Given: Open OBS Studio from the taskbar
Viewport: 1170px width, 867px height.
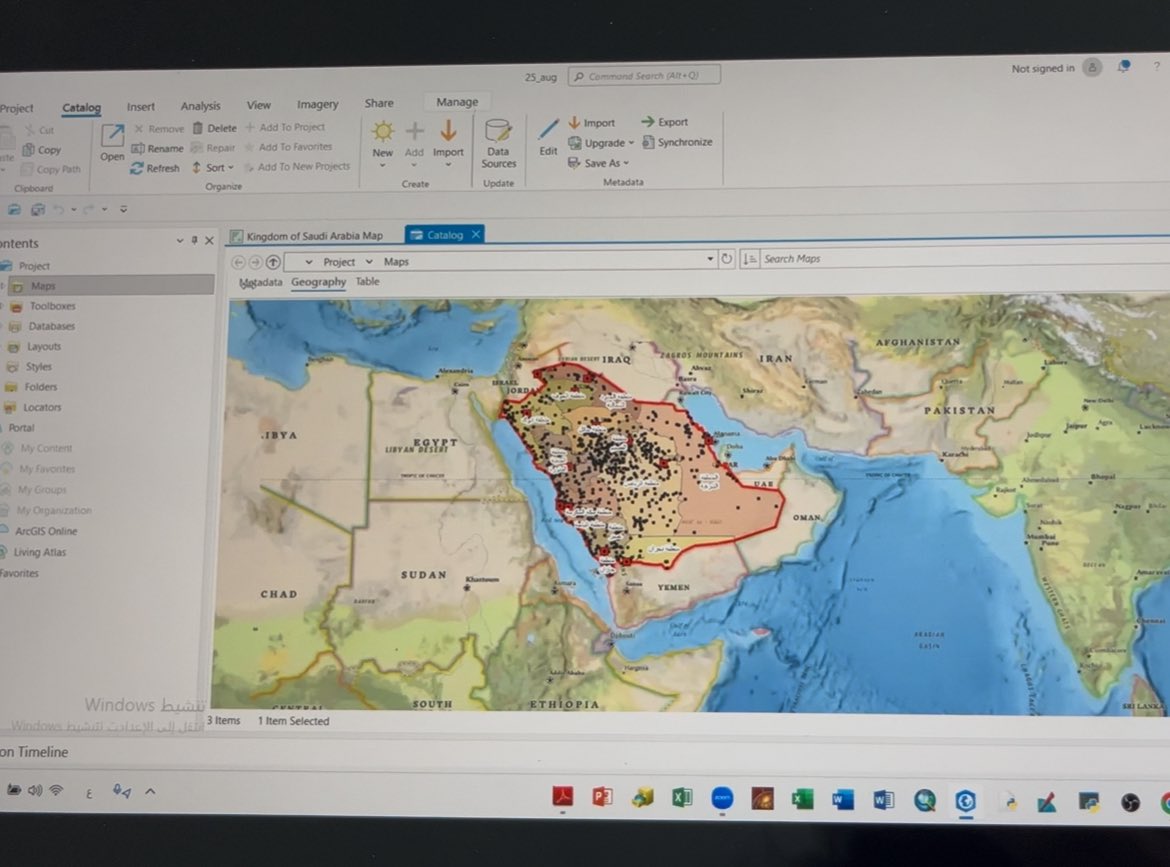Looking at the screenshot, I should [1130, 803].
